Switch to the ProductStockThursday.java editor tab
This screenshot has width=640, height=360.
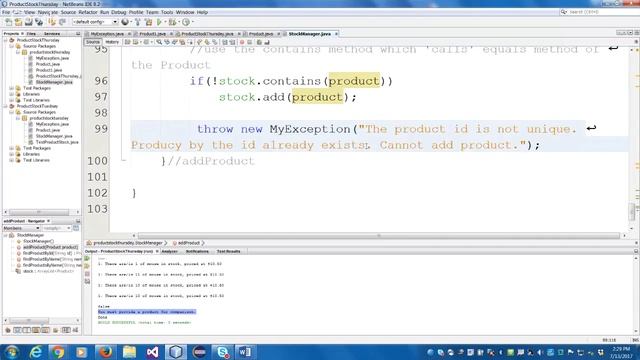pyautogui.click(x=207, y=34)
